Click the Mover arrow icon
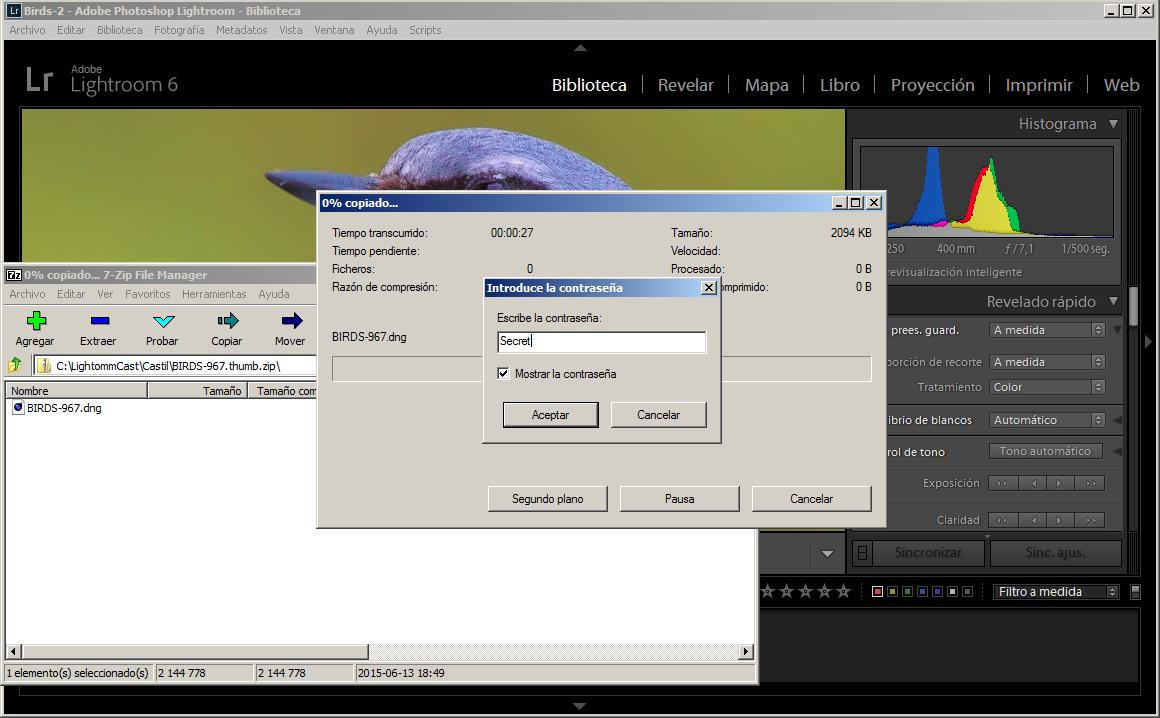This screenshot has width=1160, height=718. click(290, 321)
